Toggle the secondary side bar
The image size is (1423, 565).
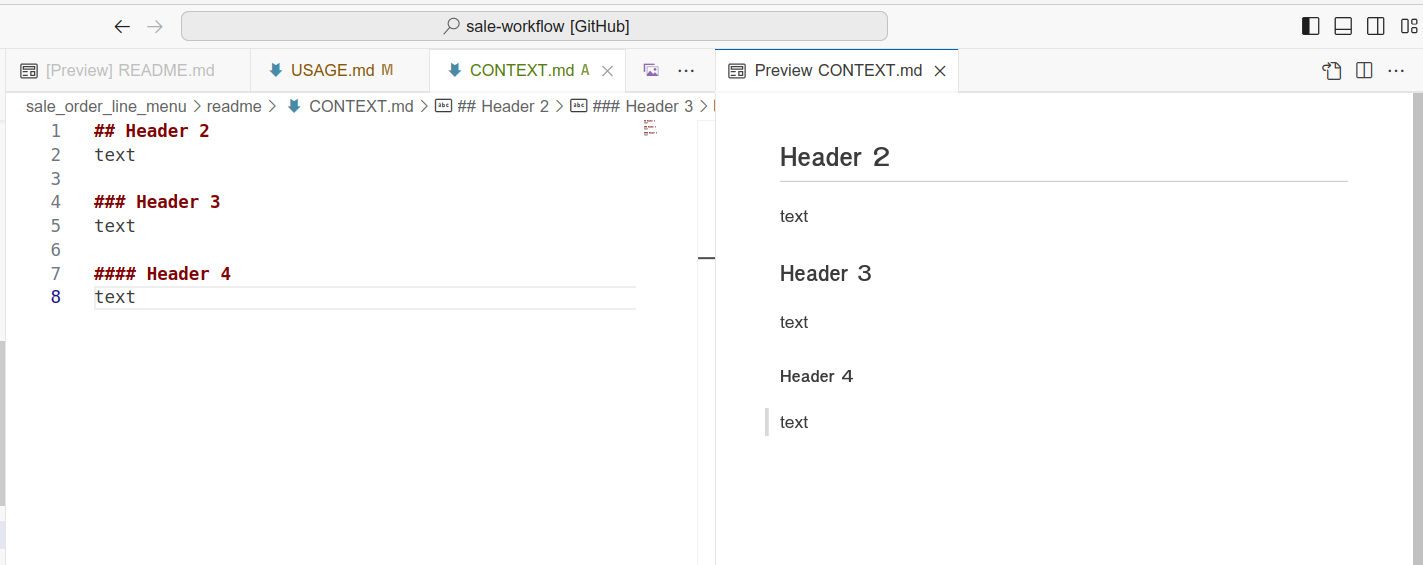(1376, 26)
